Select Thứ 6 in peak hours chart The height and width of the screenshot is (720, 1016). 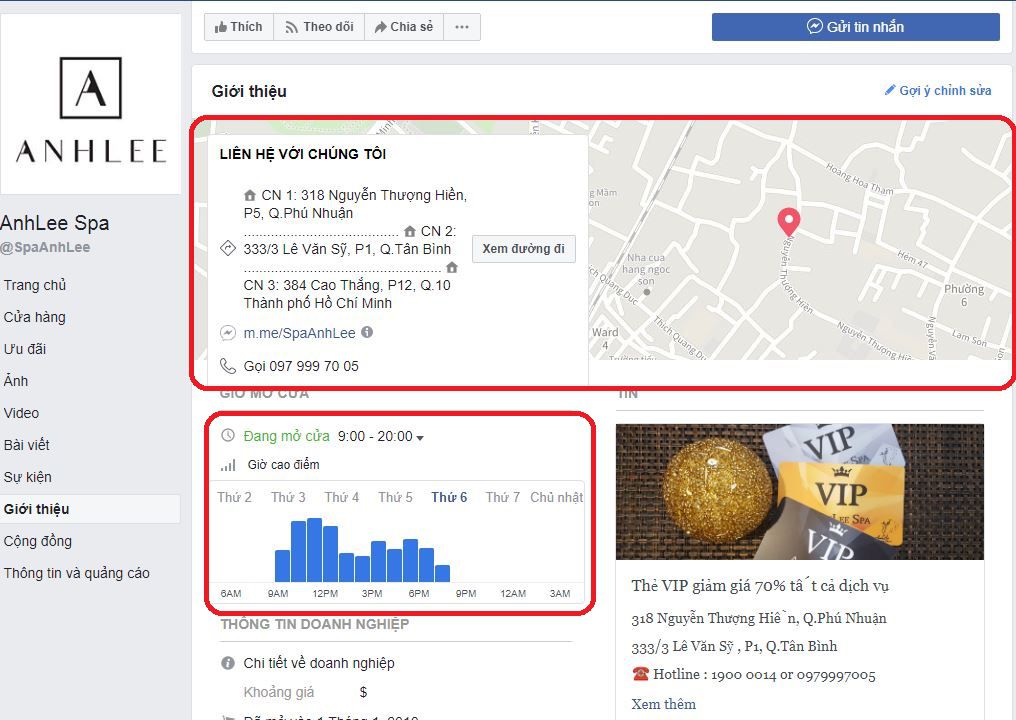(x=449, y=497)
